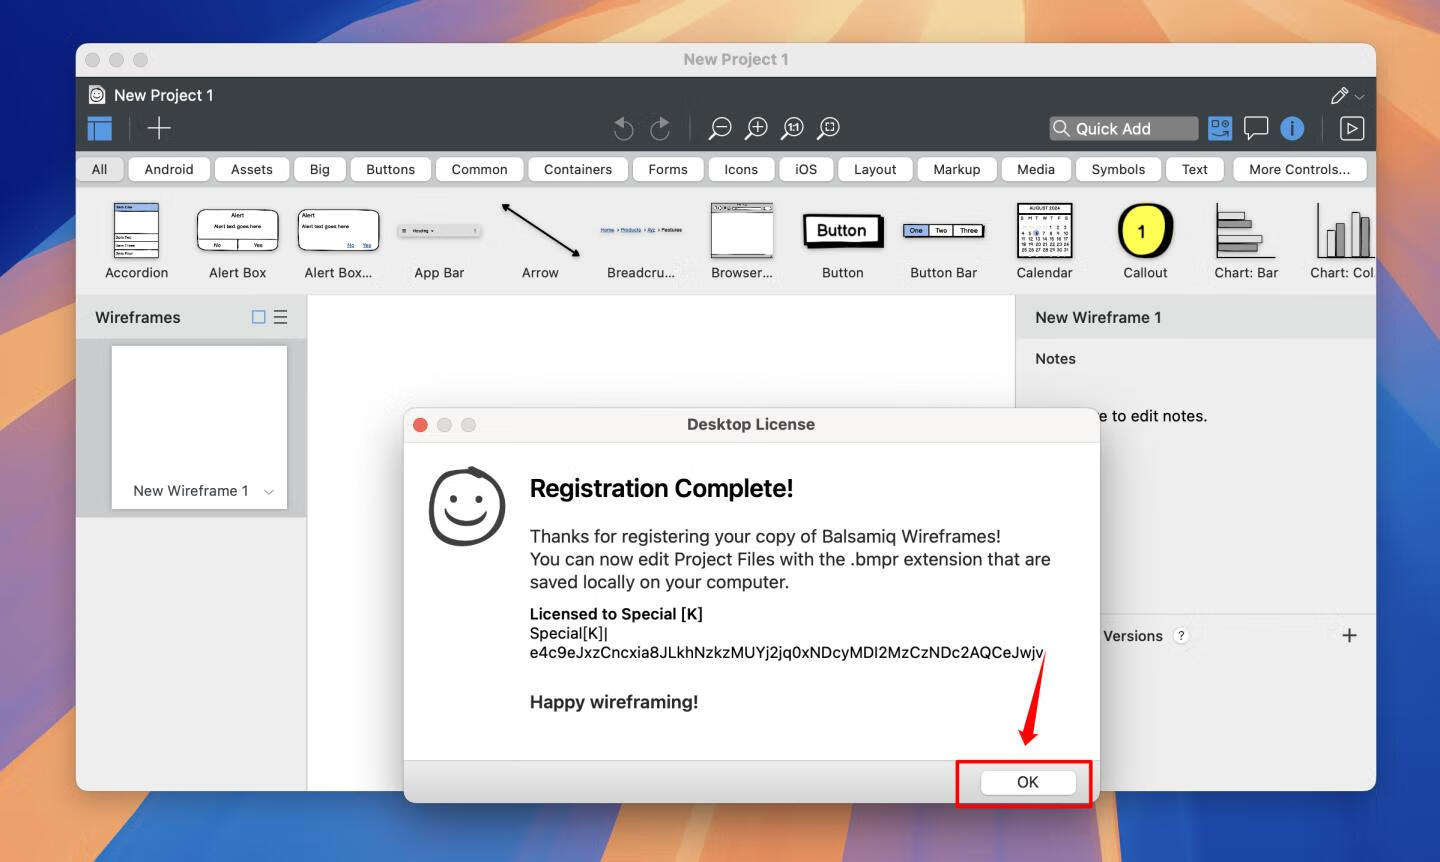Add the Button control
Image resolution: width=1440 pixels, height=862 pixels.
click(843, 241)
